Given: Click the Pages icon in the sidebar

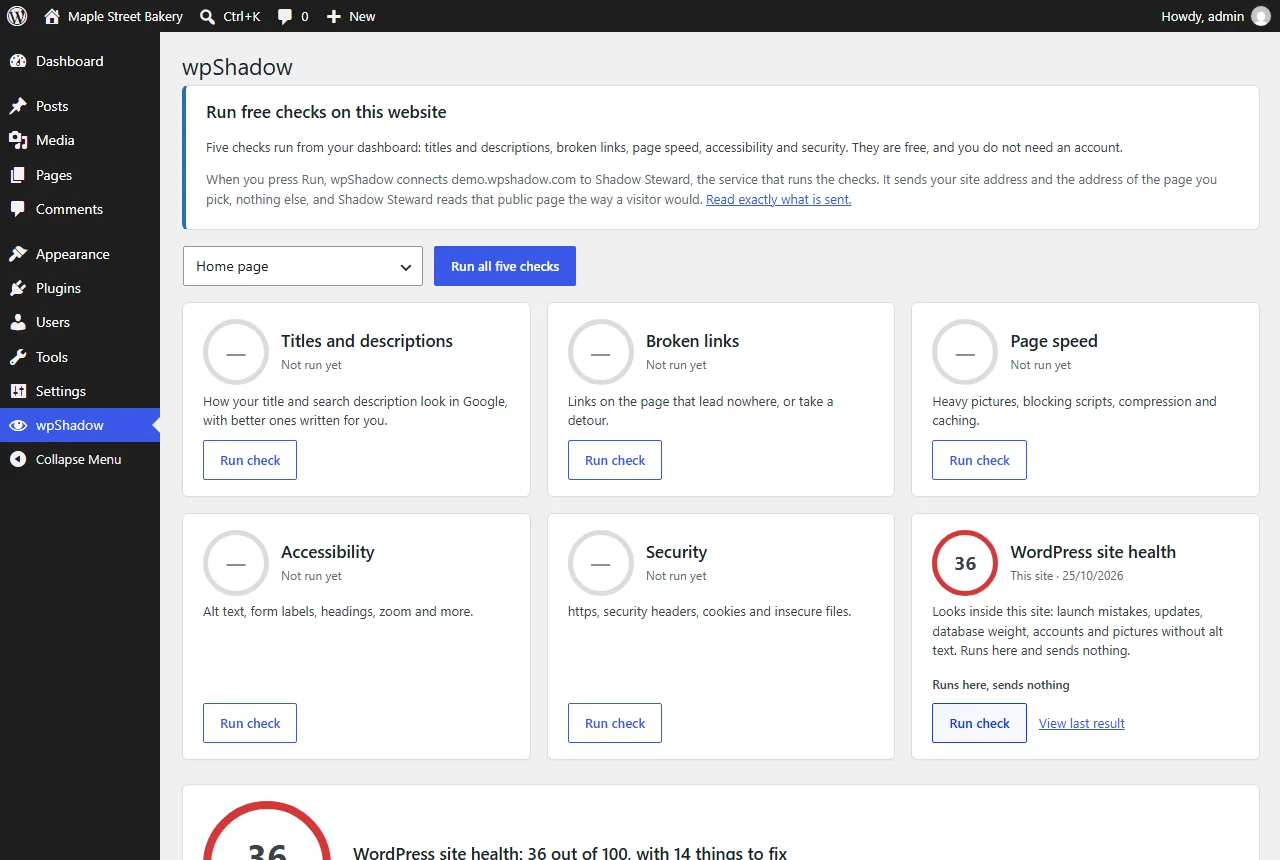Looking at the screenshot, I should [x=18, y=175].
